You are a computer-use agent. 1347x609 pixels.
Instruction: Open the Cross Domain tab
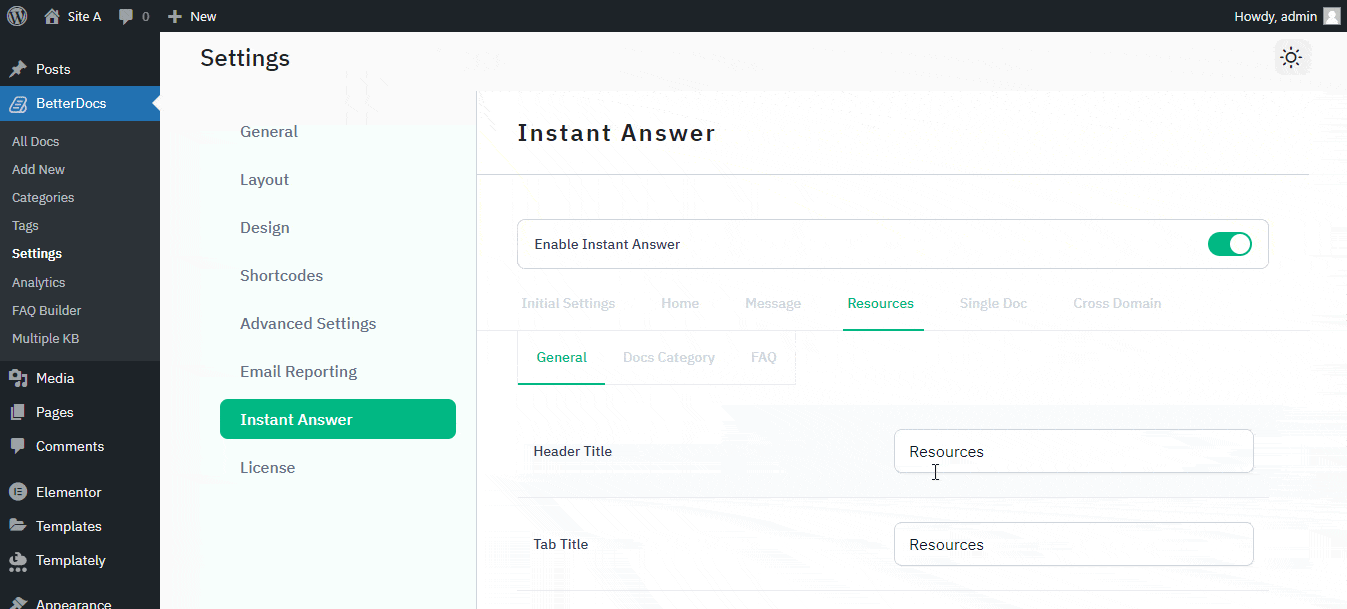click(x=1117, y=303)
